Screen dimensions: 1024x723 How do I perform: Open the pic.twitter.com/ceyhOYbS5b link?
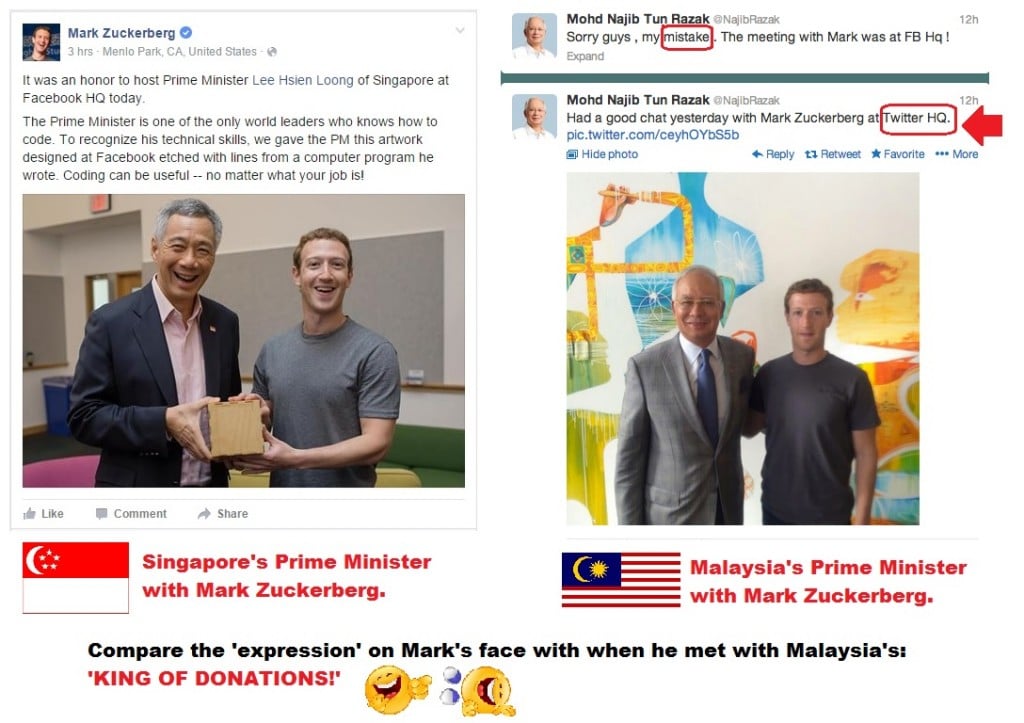[x=652, y=135]
